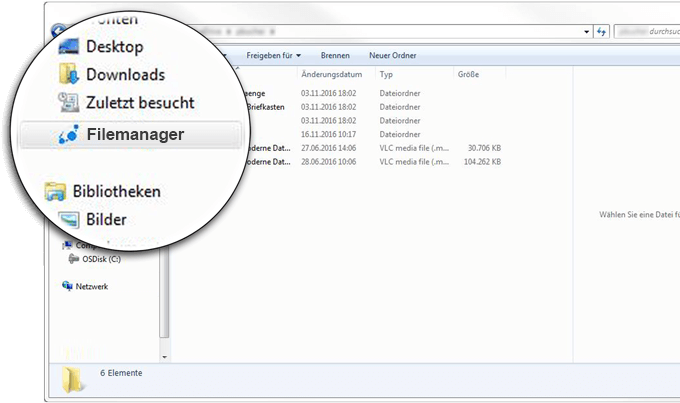680x403 pixels.
Task: Click the Downloads folder icon
Action: pyautogui.click(x=69, y=74)
